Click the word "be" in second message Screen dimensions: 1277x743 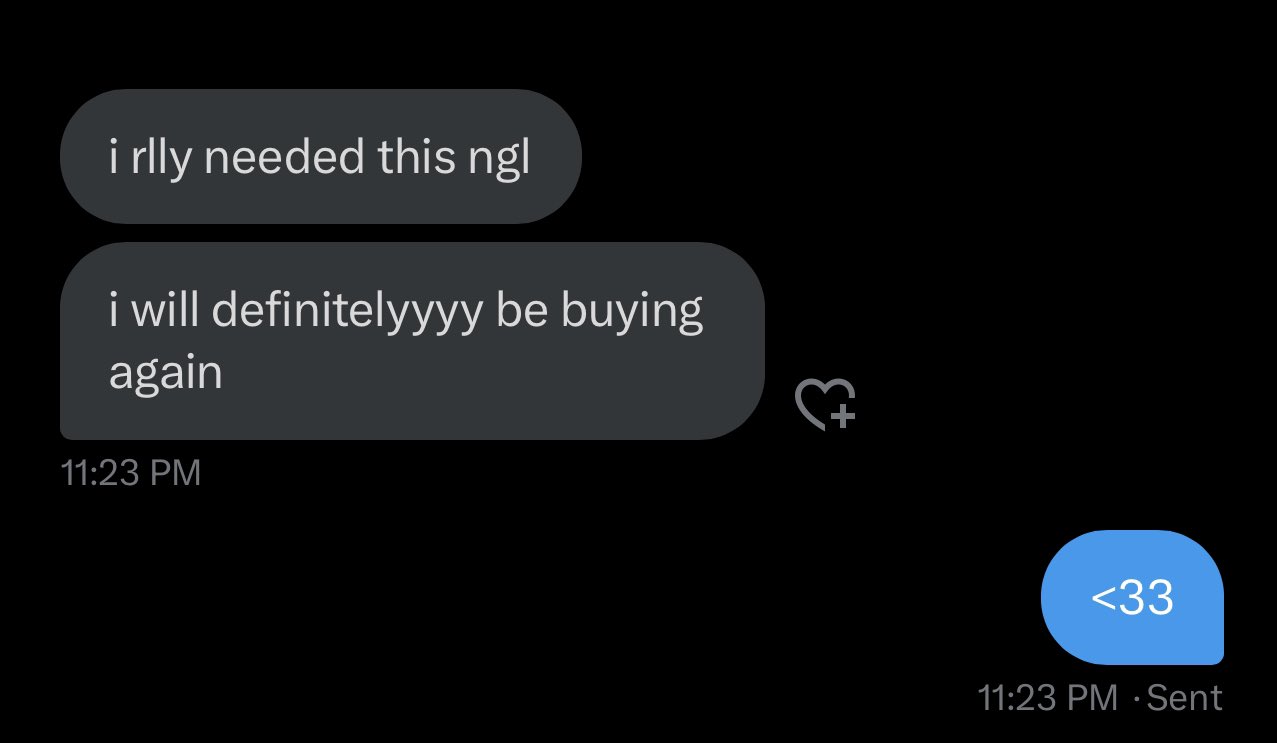click(522, 311)
